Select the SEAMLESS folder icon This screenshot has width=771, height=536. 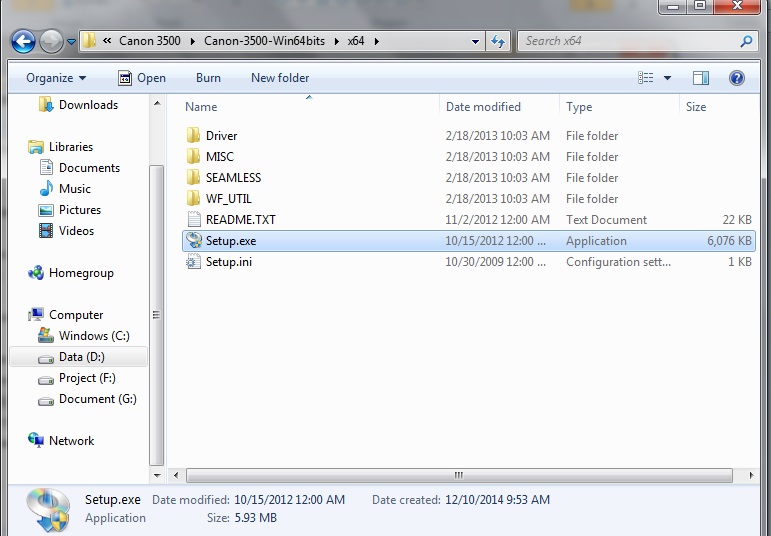tap(193, 178)
